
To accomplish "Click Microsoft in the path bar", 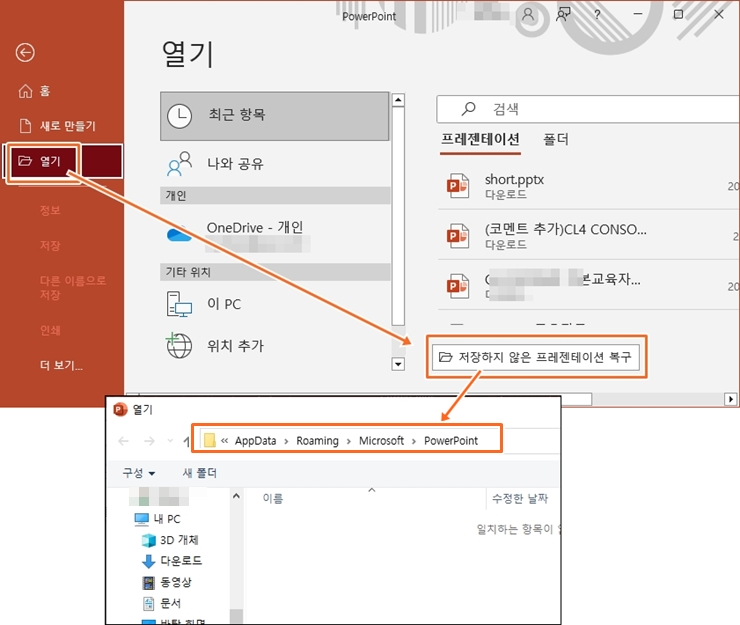I will pyautogui.click(x=381, y=441).
